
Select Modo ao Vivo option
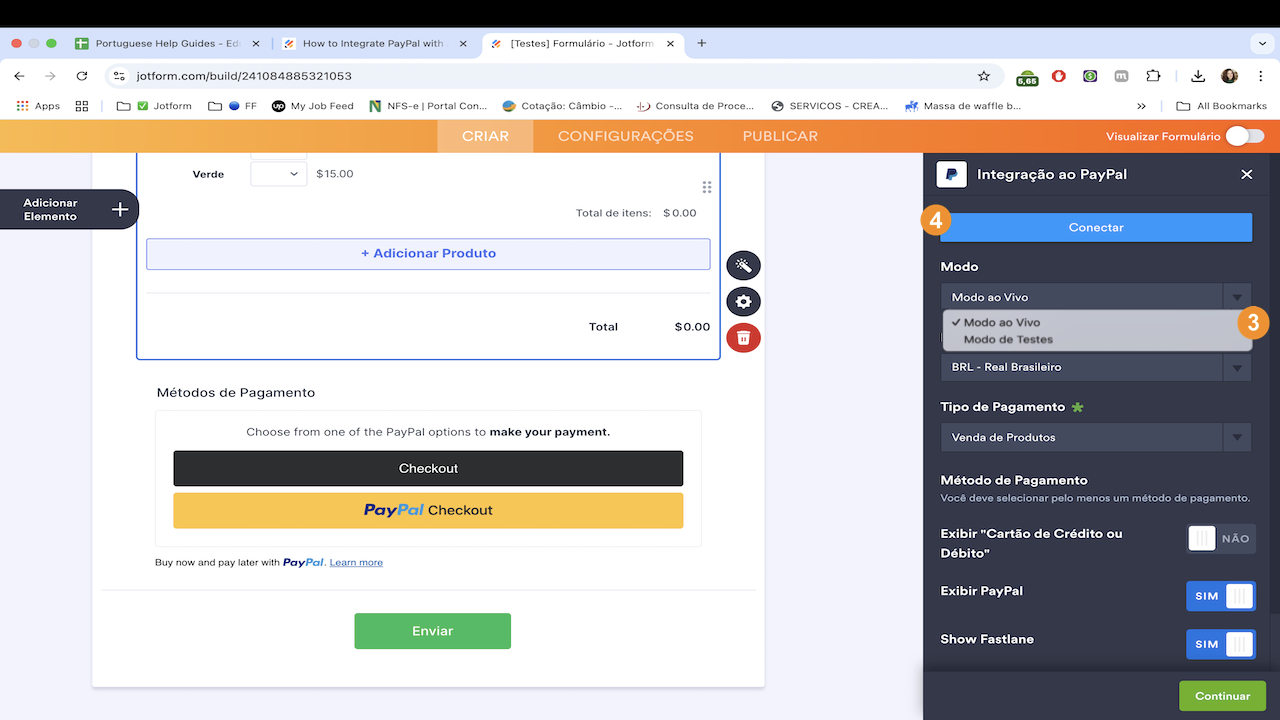click(x=1096, y=322)
